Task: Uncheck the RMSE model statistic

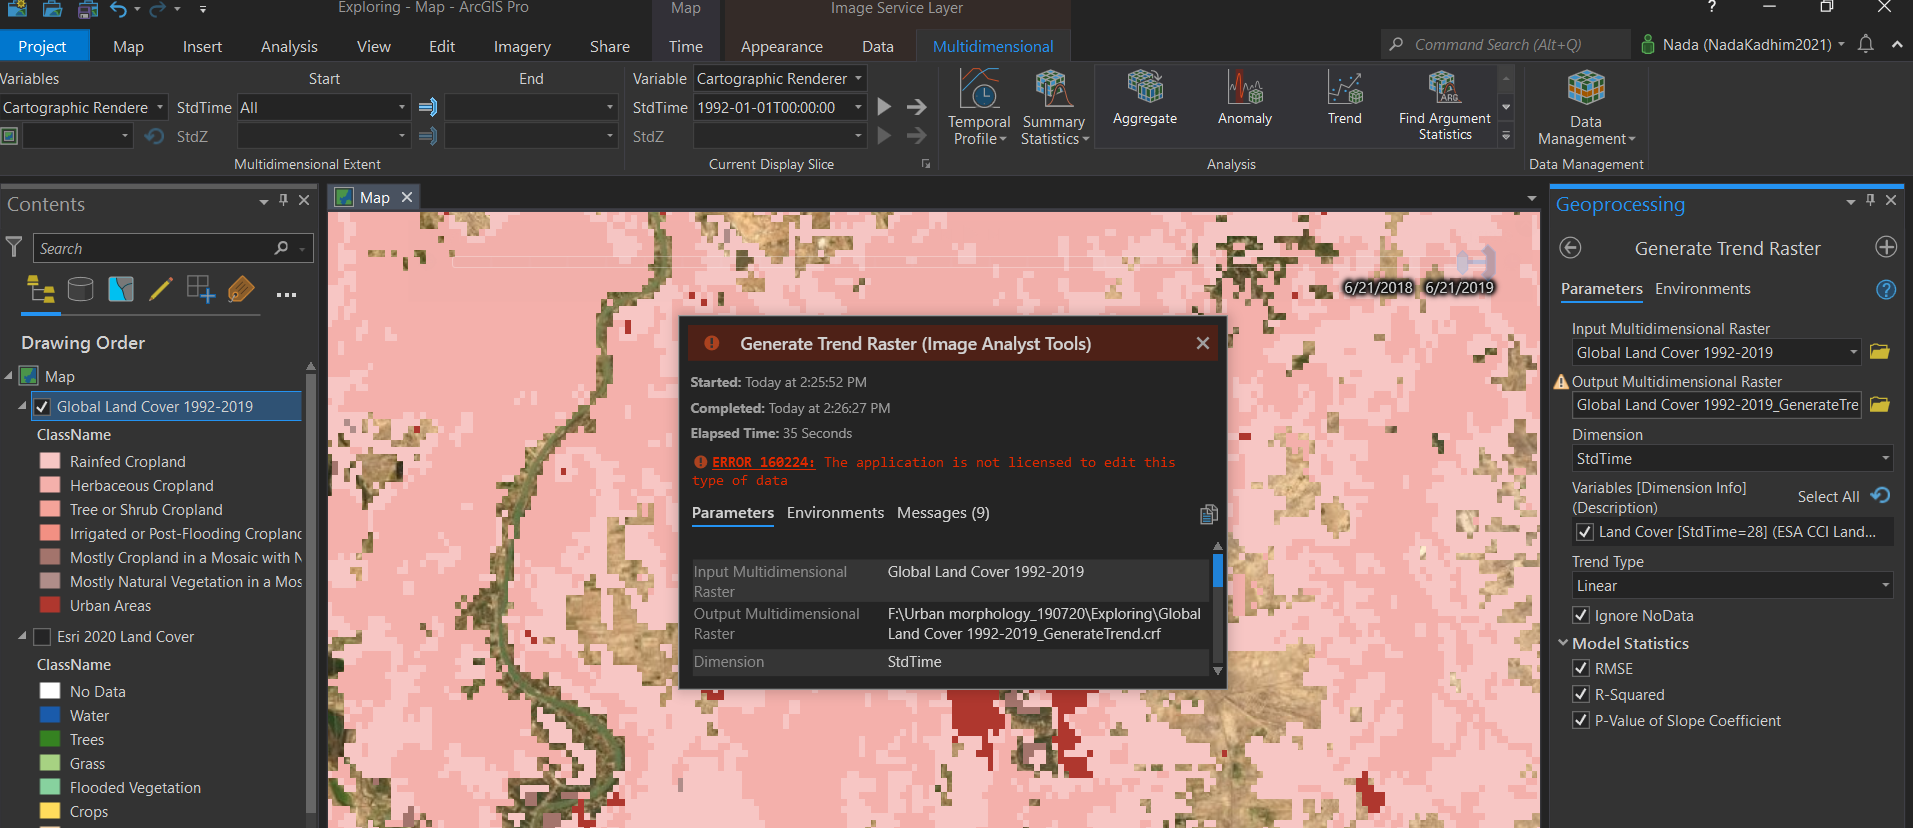Action: click(1581, 668)
